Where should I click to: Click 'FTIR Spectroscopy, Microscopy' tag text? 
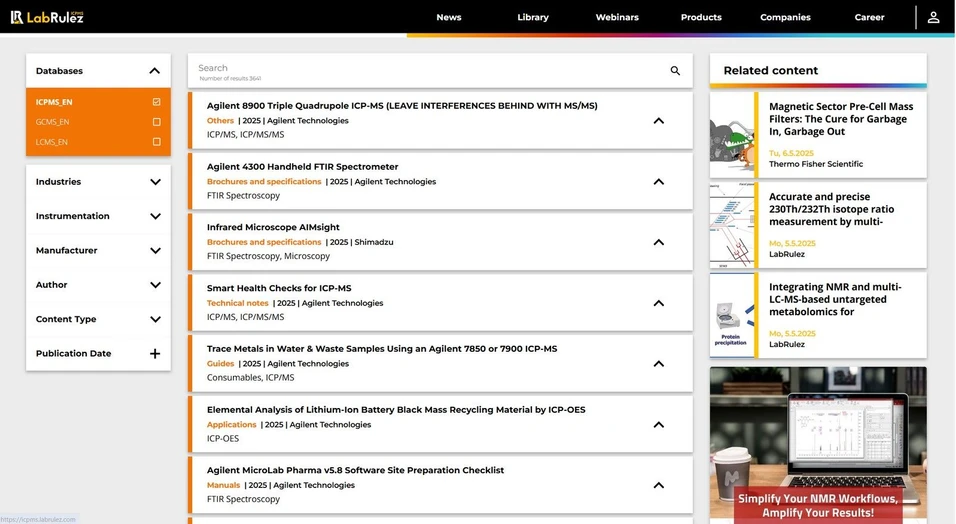point(268,256)
